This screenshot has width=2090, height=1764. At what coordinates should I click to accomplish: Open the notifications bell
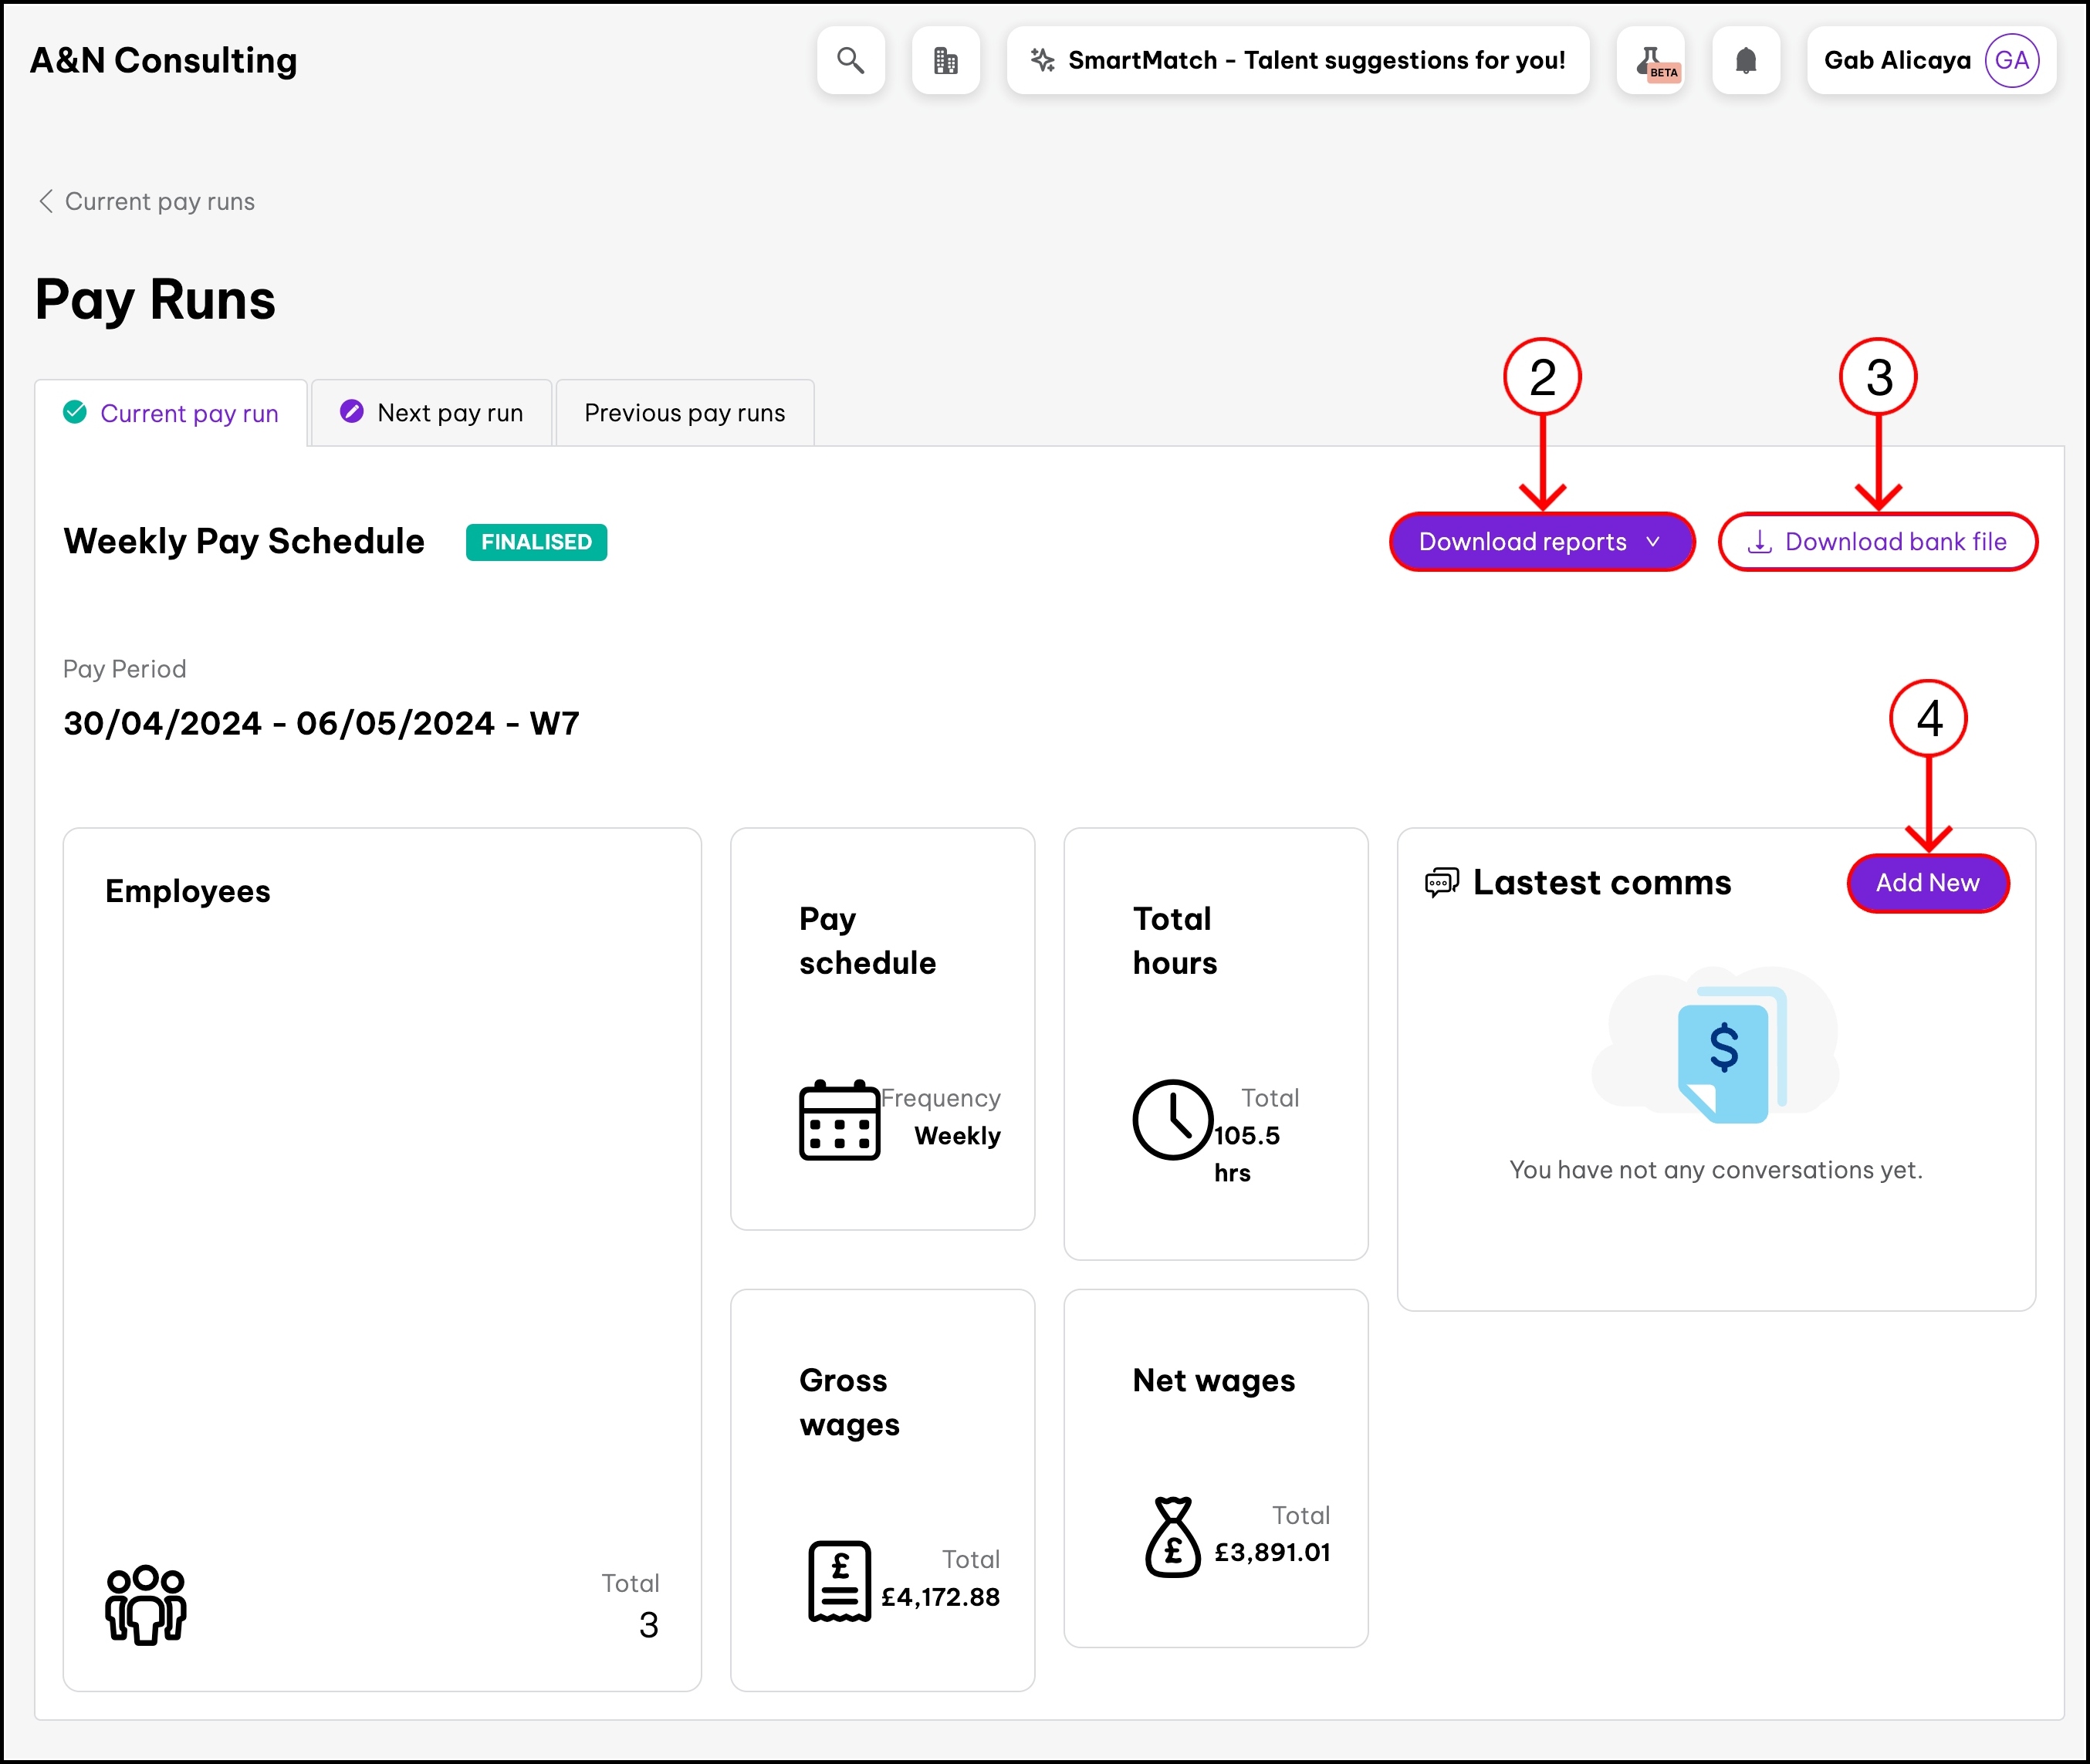(1745, 61)
